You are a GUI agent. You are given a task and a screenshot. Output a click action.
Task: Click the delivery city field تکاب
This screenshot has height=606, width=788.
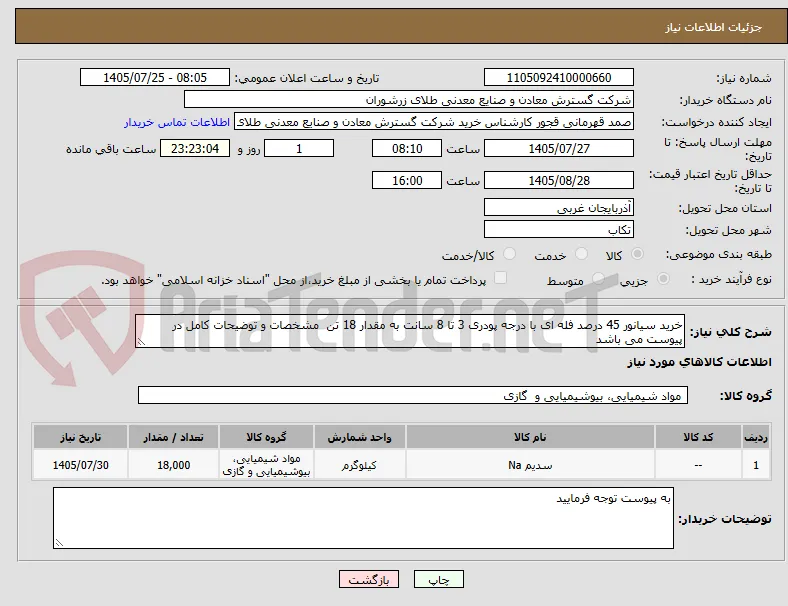[559, 229]
